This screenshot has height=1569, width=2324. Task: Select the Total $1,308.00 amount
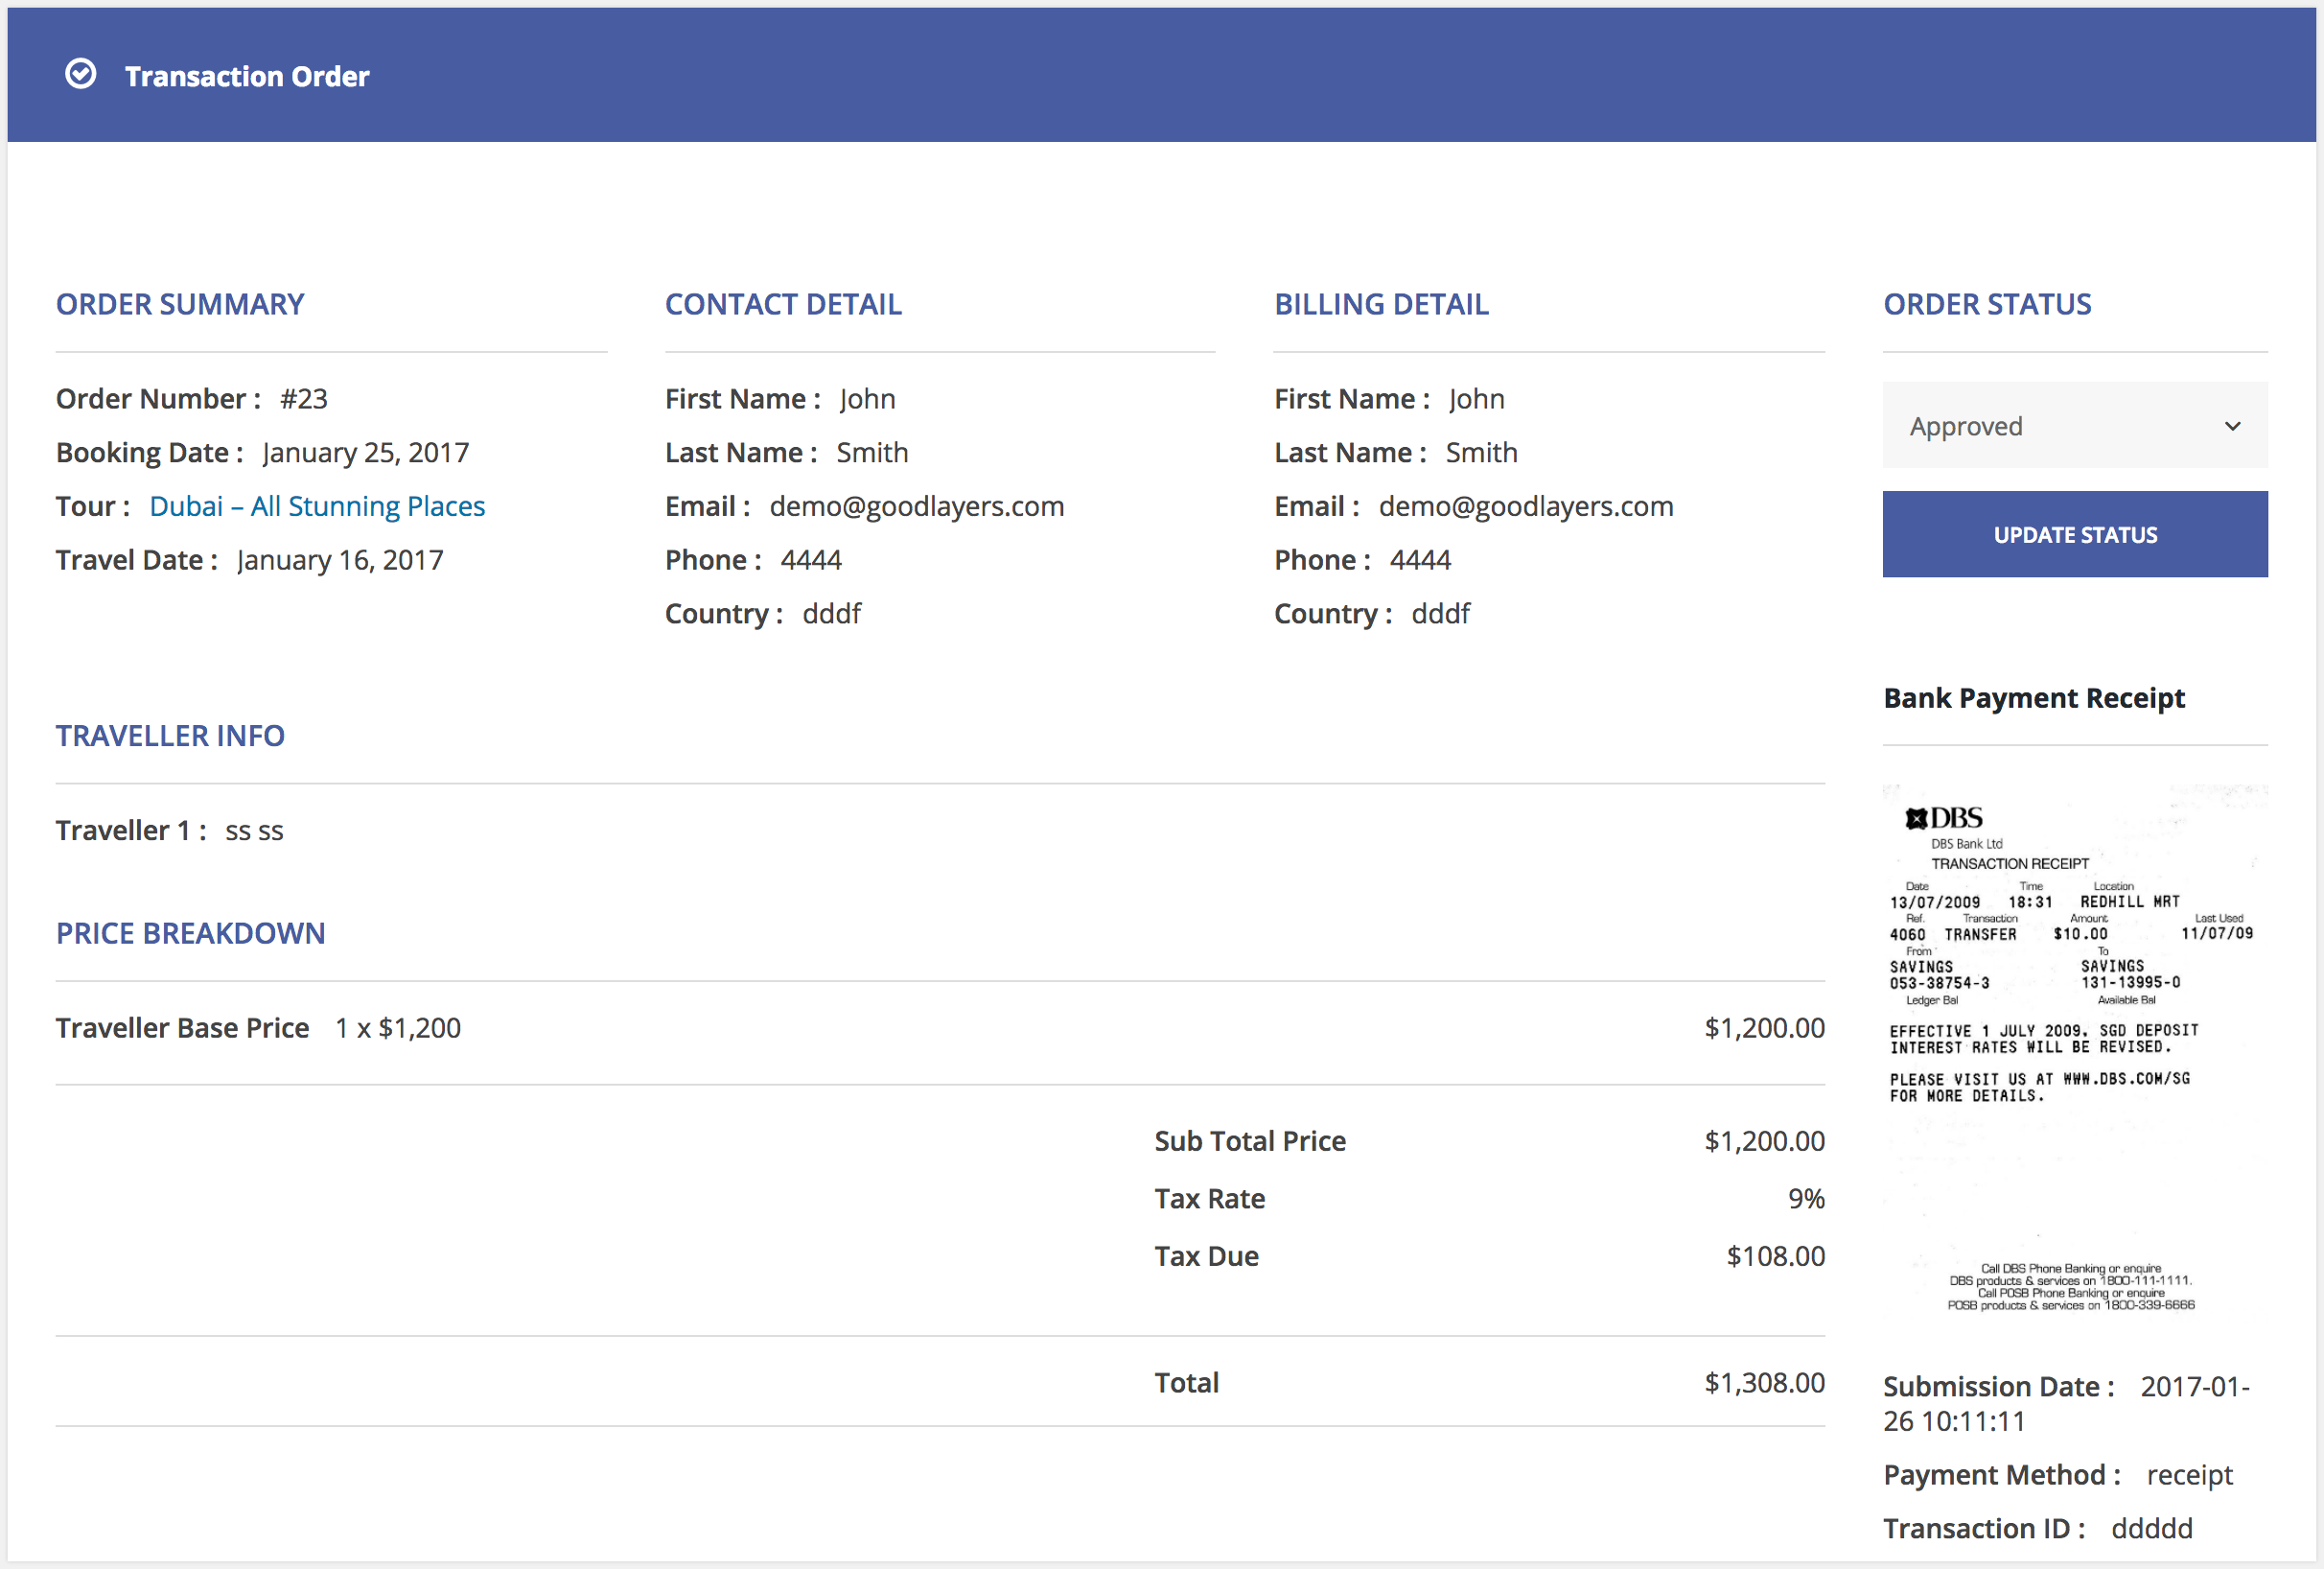point(1764,1382)
